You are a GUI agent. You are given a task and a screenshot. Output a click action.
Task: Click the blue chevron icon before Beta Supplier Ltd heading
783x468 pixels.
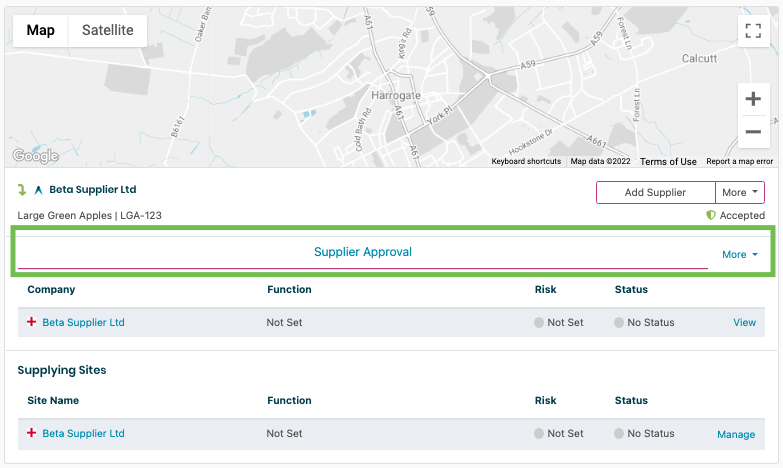tap(39, 190)
